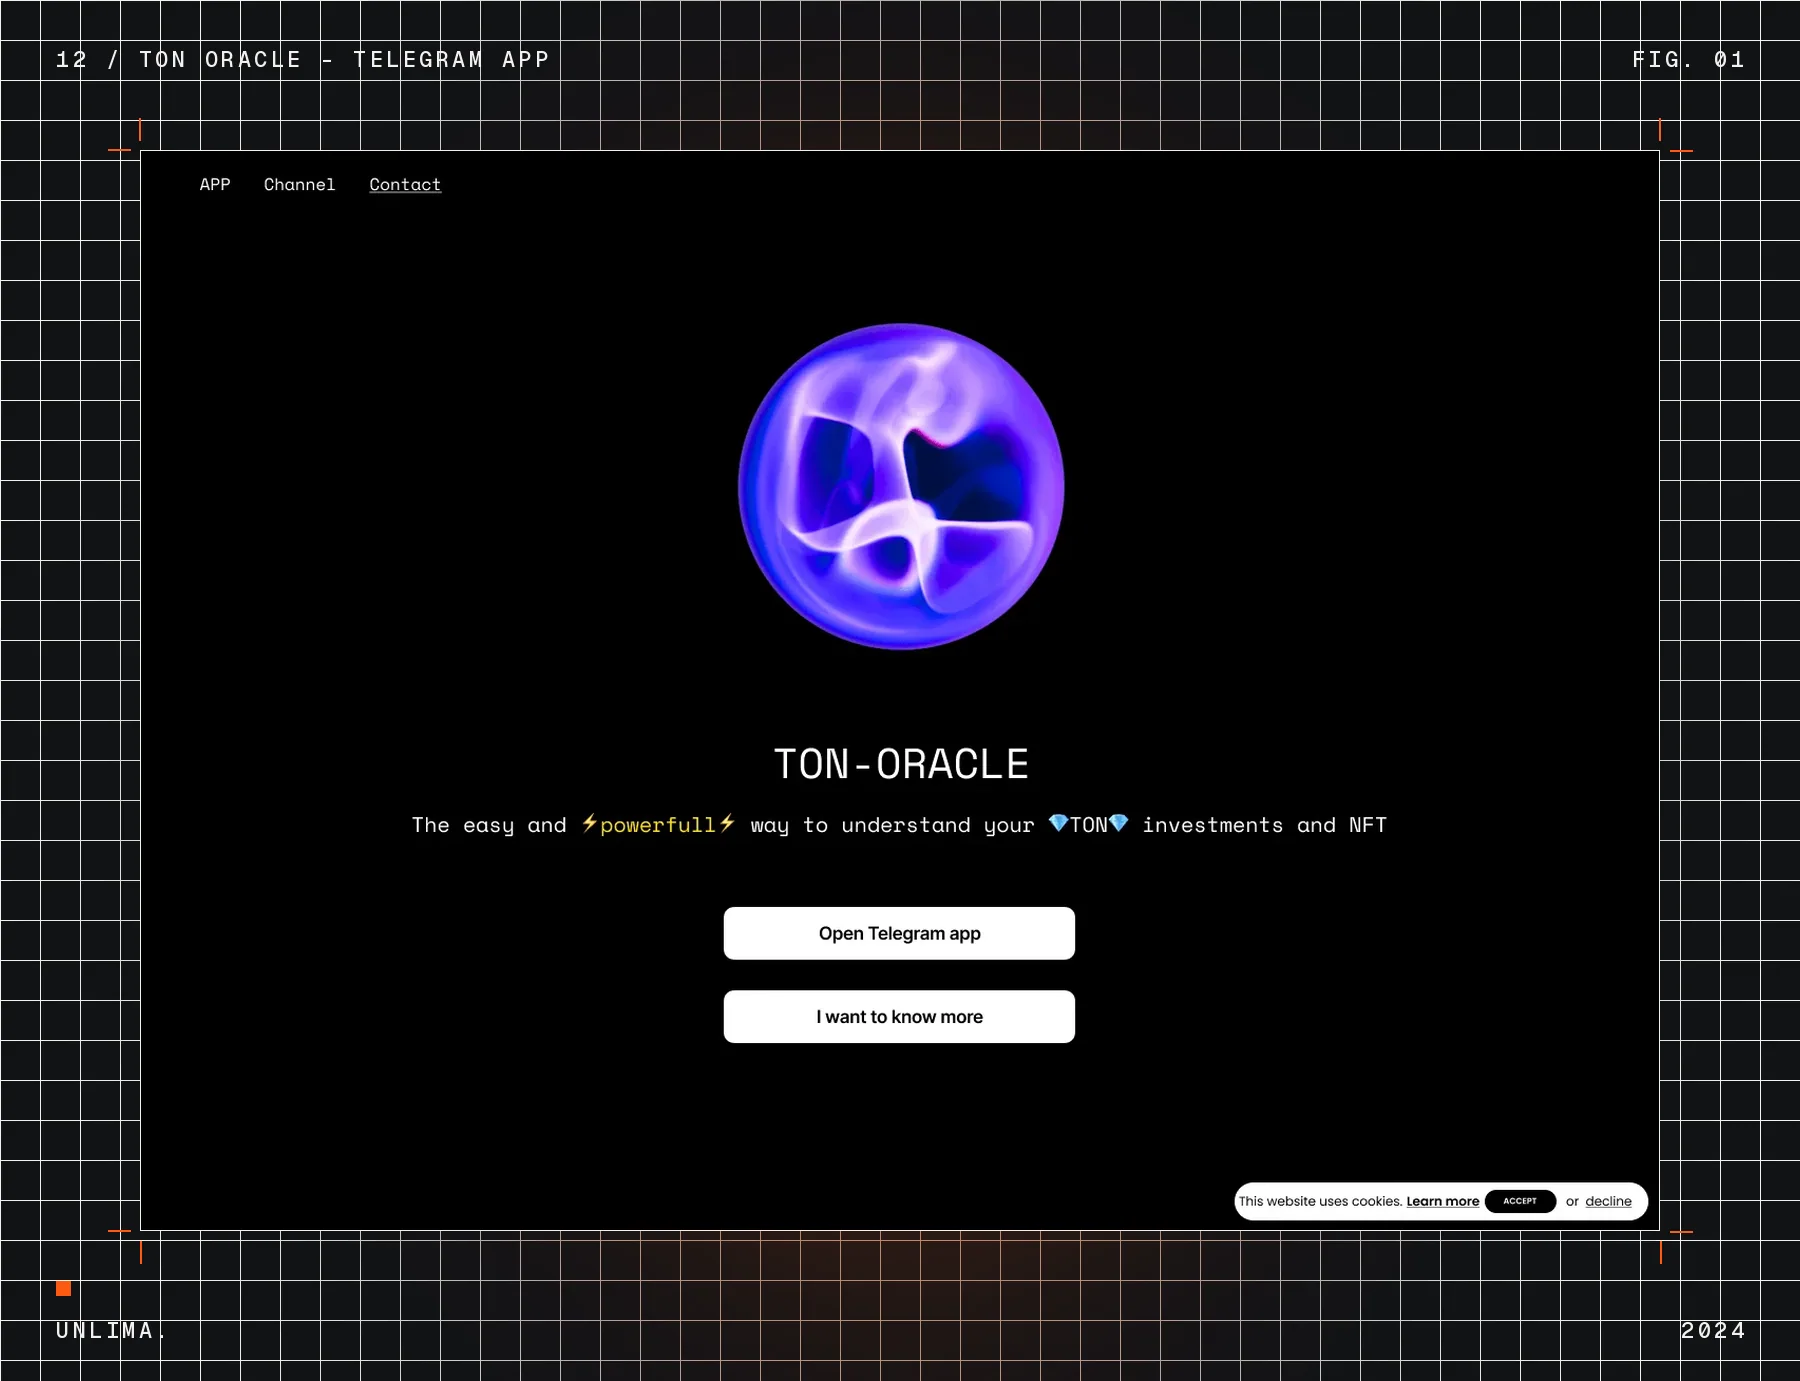Click the diamond emoji after TON
The width and height of the screenshot is (1800, 1381).
pos(1119,823)
